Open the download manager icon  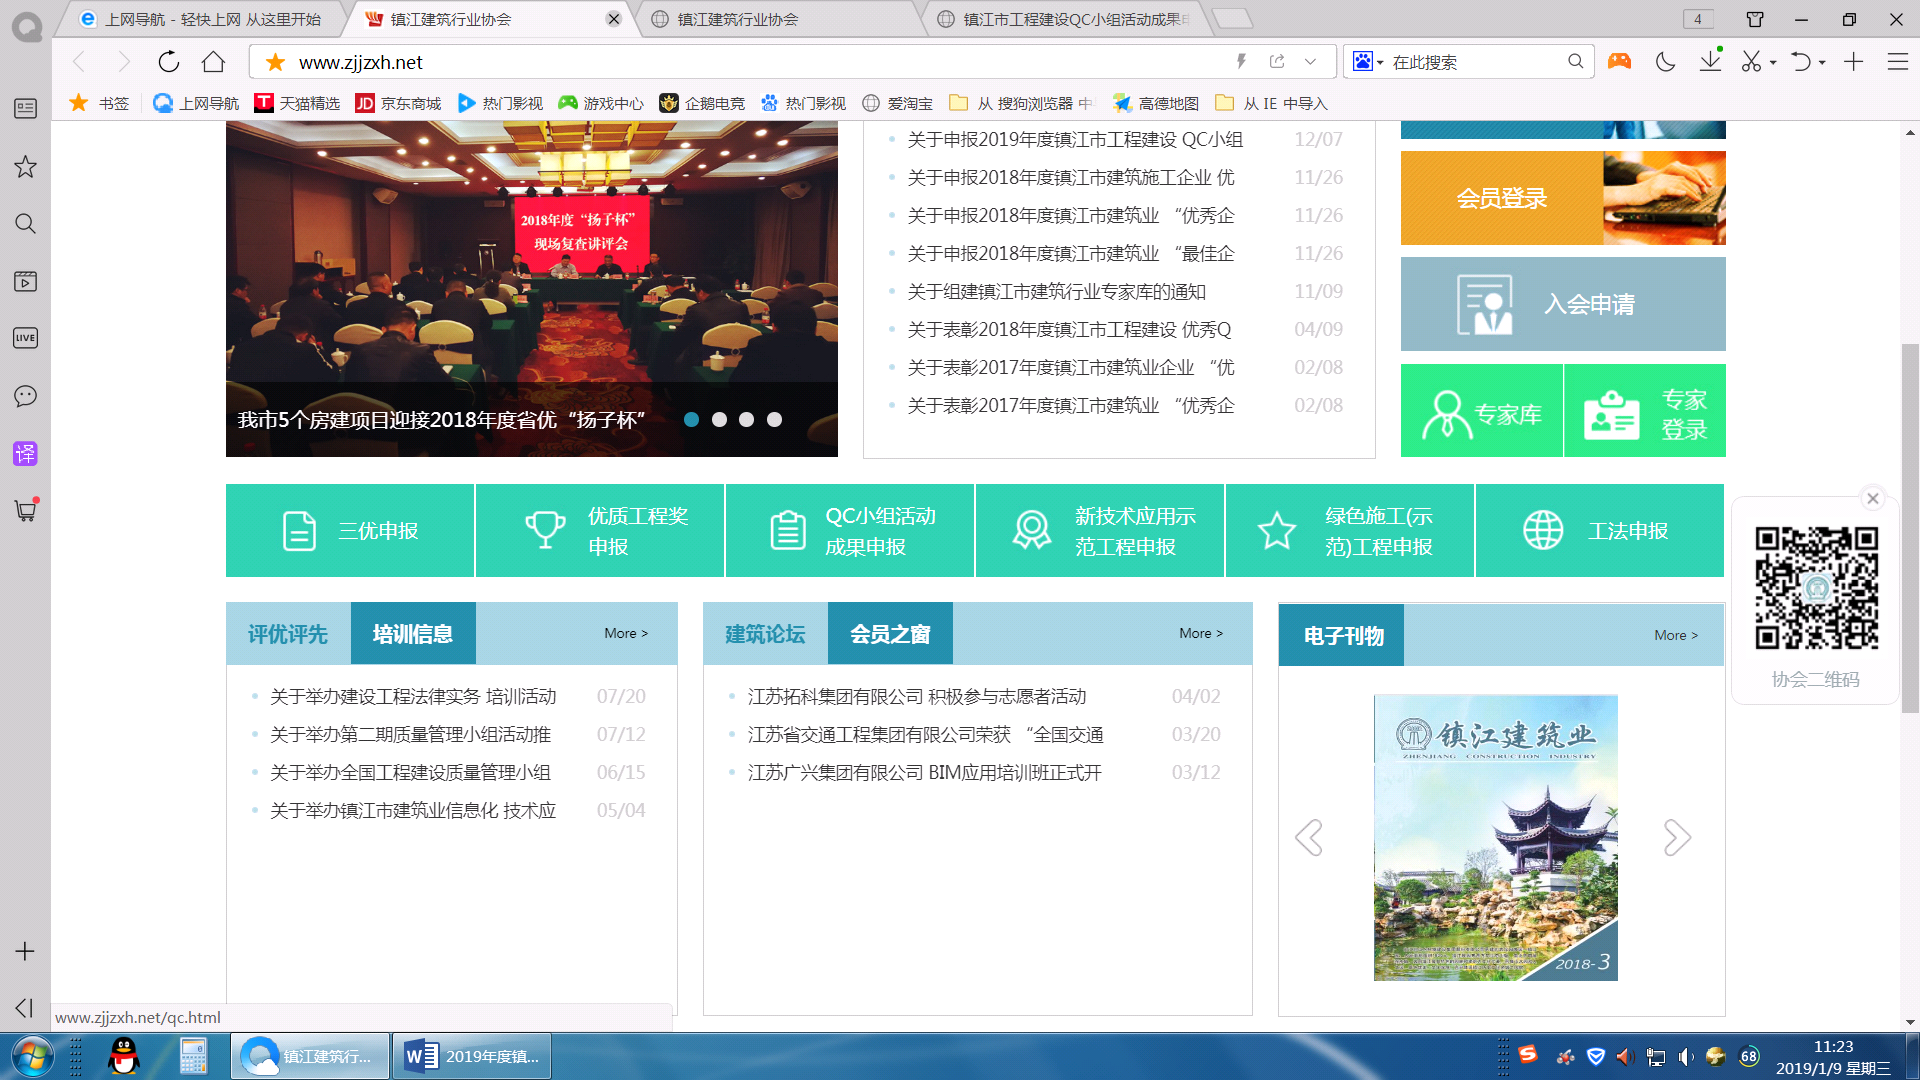coord(1711,61)
